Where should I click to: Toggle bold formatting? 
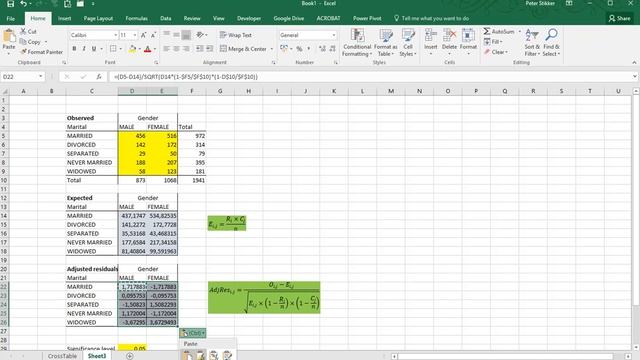[74, 49]
